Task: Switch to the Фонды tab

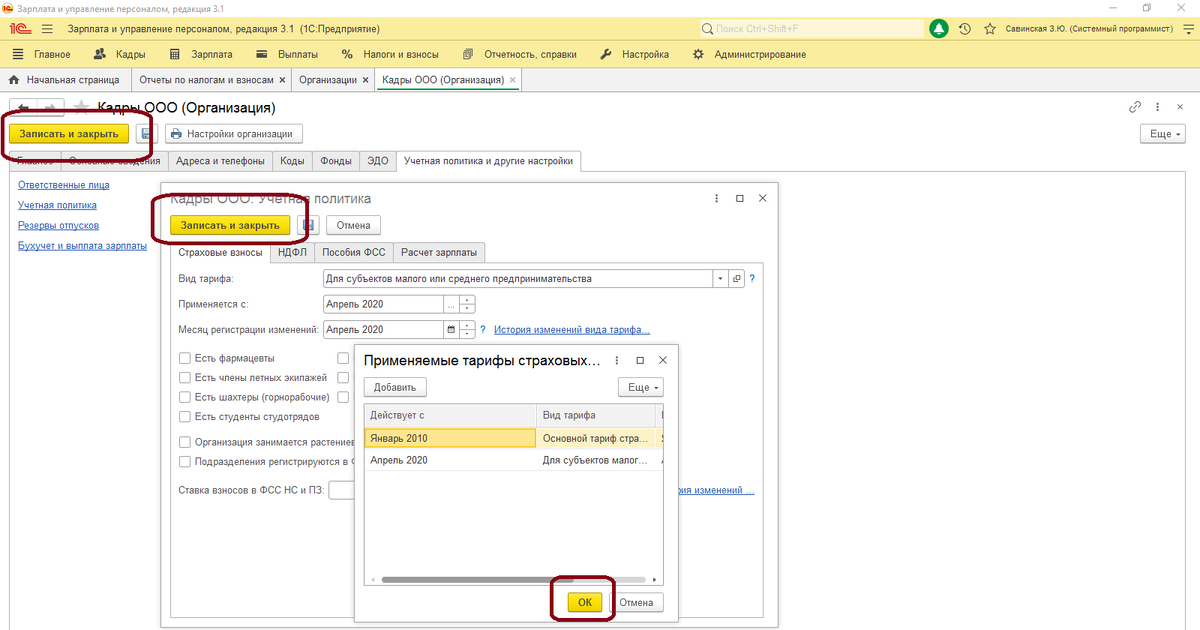Action: (336, 160)
